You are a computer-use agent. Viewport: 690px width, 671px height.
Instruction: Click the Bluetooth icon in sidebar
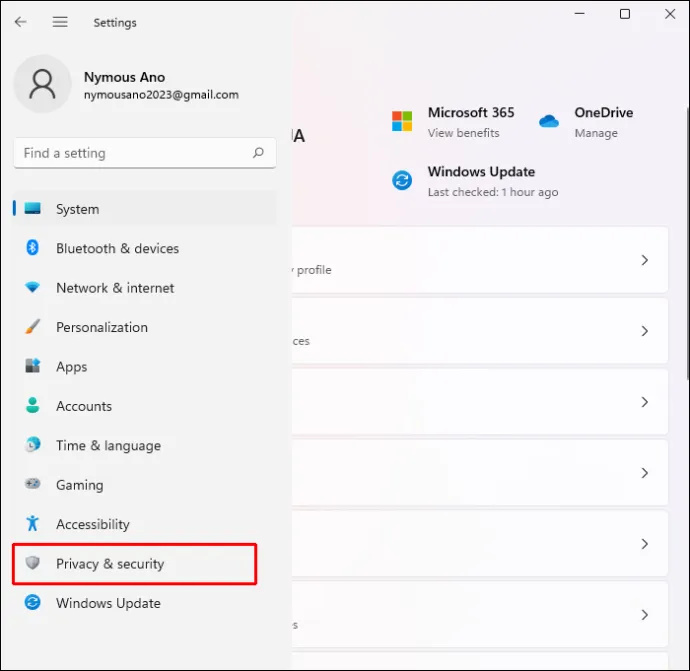click(33, 248)
